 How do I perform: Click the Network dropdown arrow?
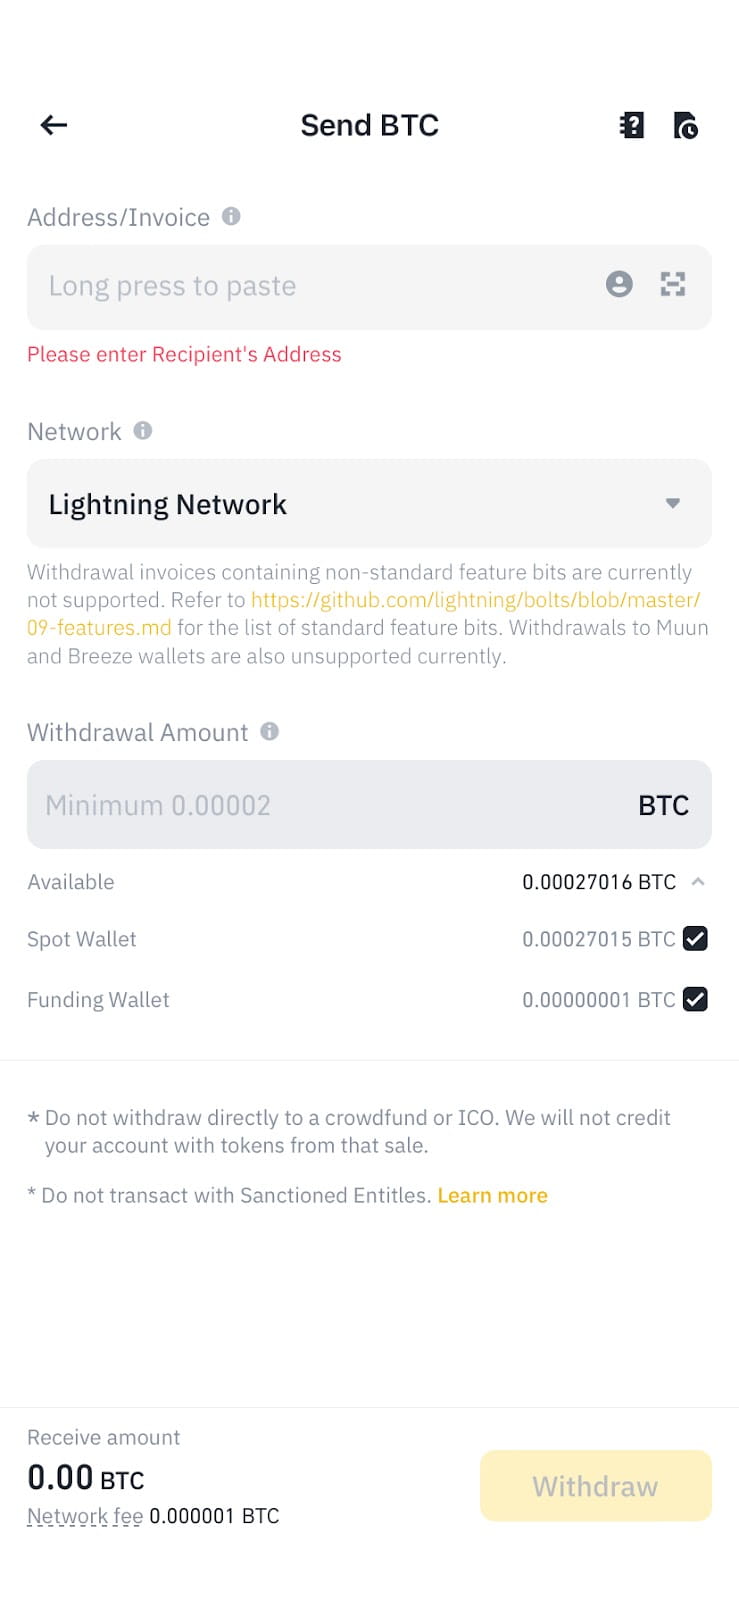673,503
